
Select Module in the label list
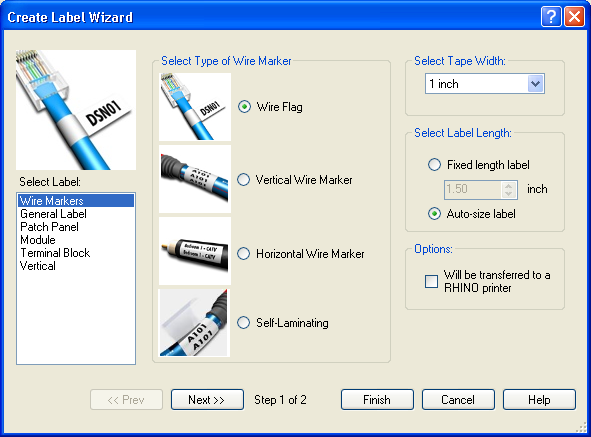(x=76, y=240)
